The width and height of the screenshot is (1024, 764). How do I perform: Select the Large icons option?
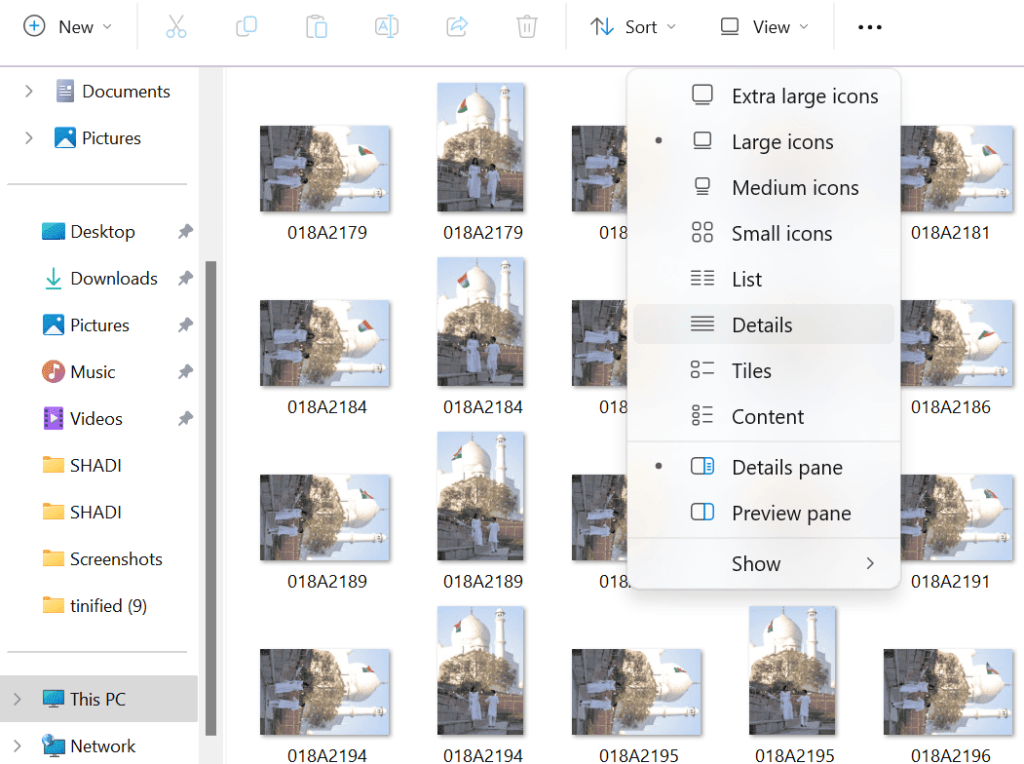pyautogui.click(x=780, y=141)
